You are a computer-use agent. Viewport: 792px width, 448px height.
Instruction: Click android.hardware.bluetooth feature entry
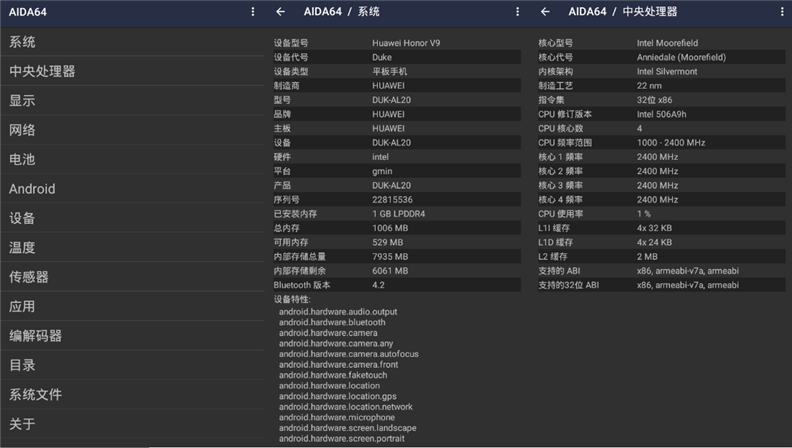pyautogui.click(x=332, y=322)
